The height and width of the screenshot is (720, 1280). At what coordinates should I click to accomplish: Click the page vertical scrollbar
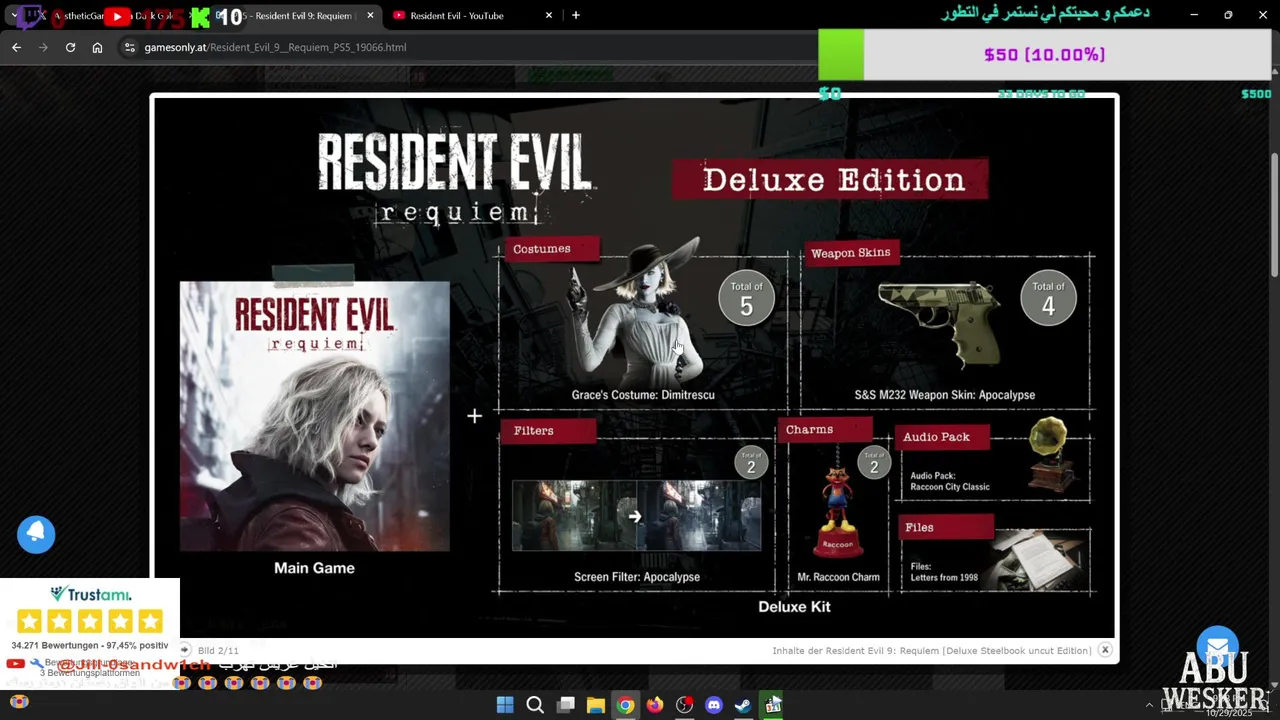(x=1274, y=215)
